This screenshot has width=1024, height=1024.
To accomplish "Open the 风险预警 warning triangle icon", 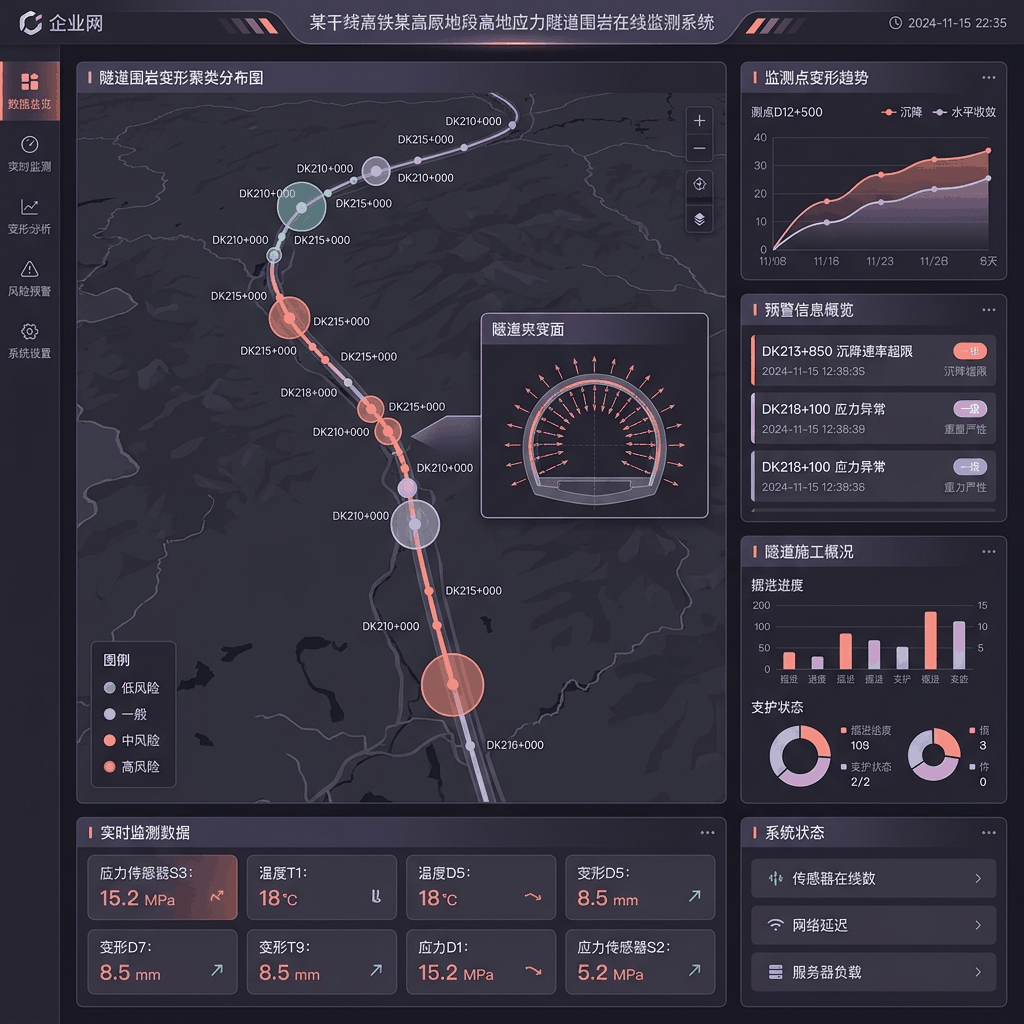I will [29, 269].
